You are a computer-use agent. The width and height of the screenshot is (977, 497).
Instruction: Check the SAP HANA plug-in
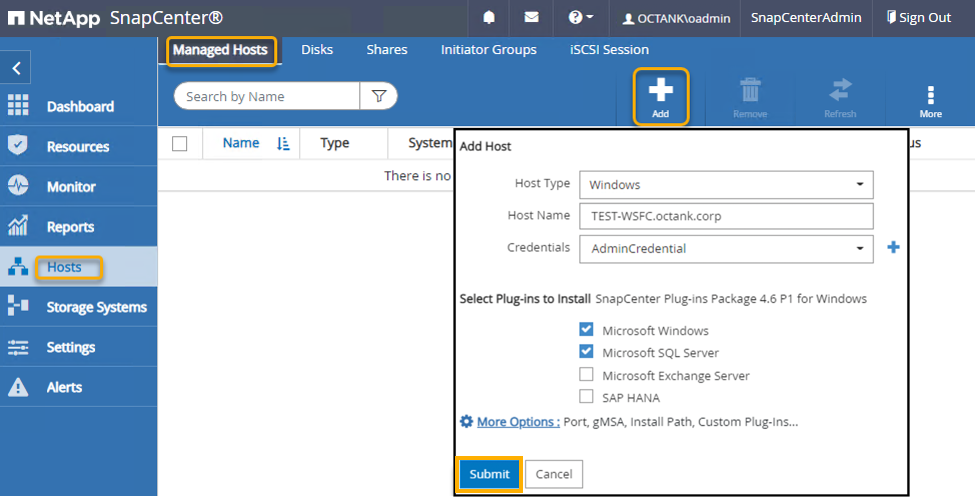586,397
